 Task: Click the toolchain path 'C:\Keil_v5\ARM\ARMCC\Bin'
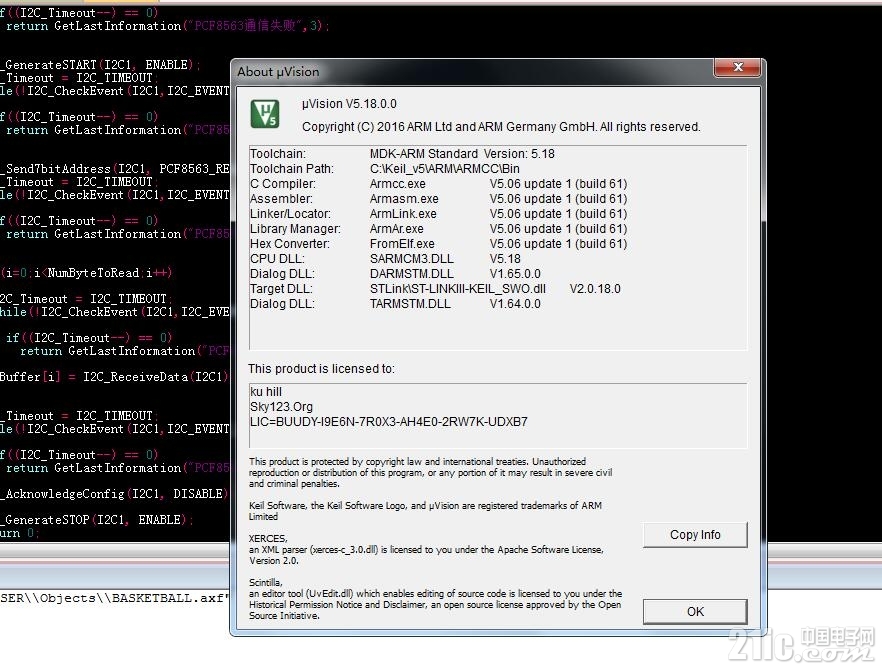[x=444, y=169]
